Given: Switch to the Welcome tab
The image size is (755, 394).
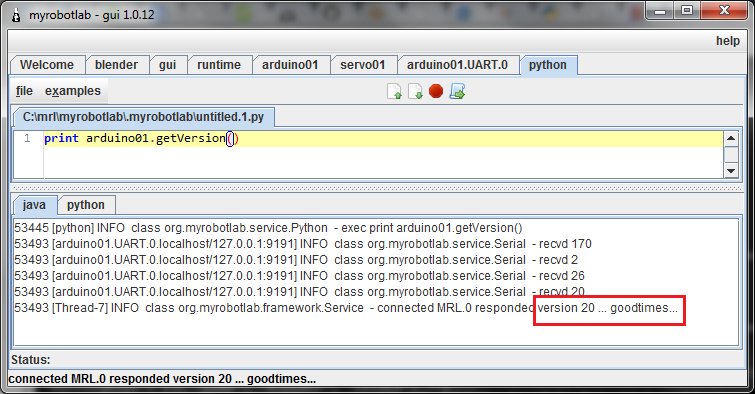Looking at the screenshot, I should (47, 65).
